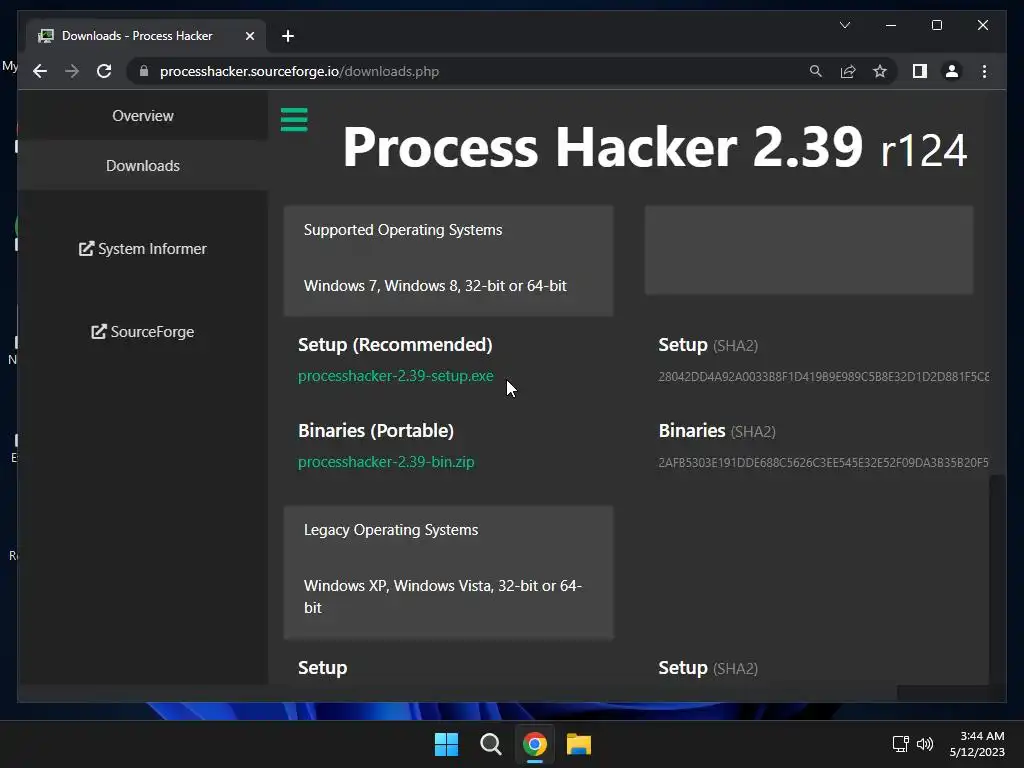Open a new tab with the plus button
The image size is (1024, 768).
coord(288,36)
